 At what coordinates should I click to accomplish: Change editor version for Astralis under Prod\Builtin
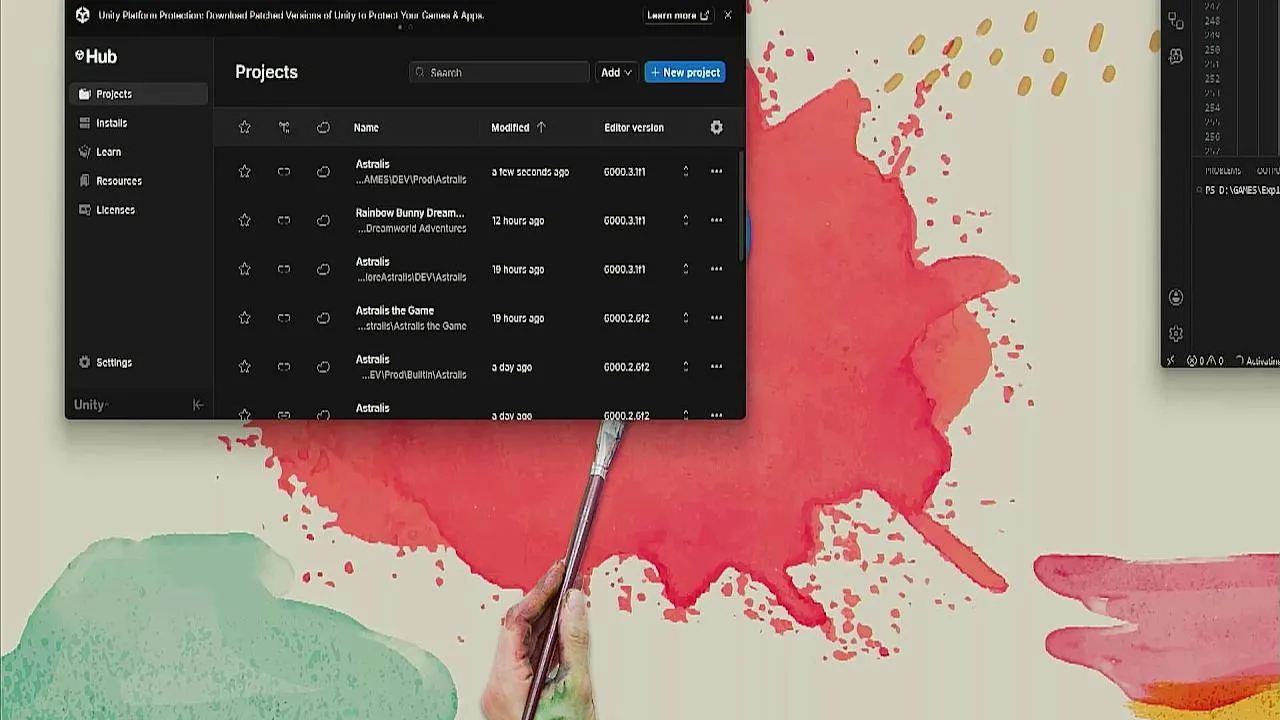pos(685,367)
